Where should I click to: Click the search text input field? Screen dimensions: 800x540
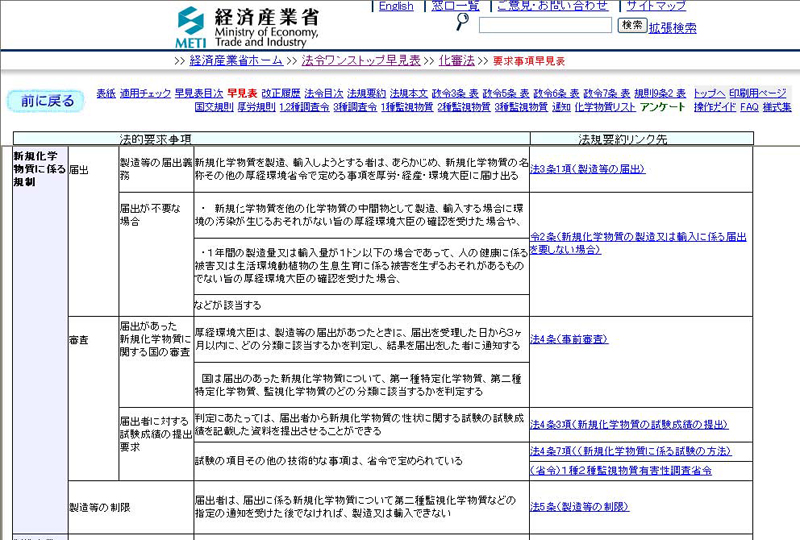pos(545,26)
